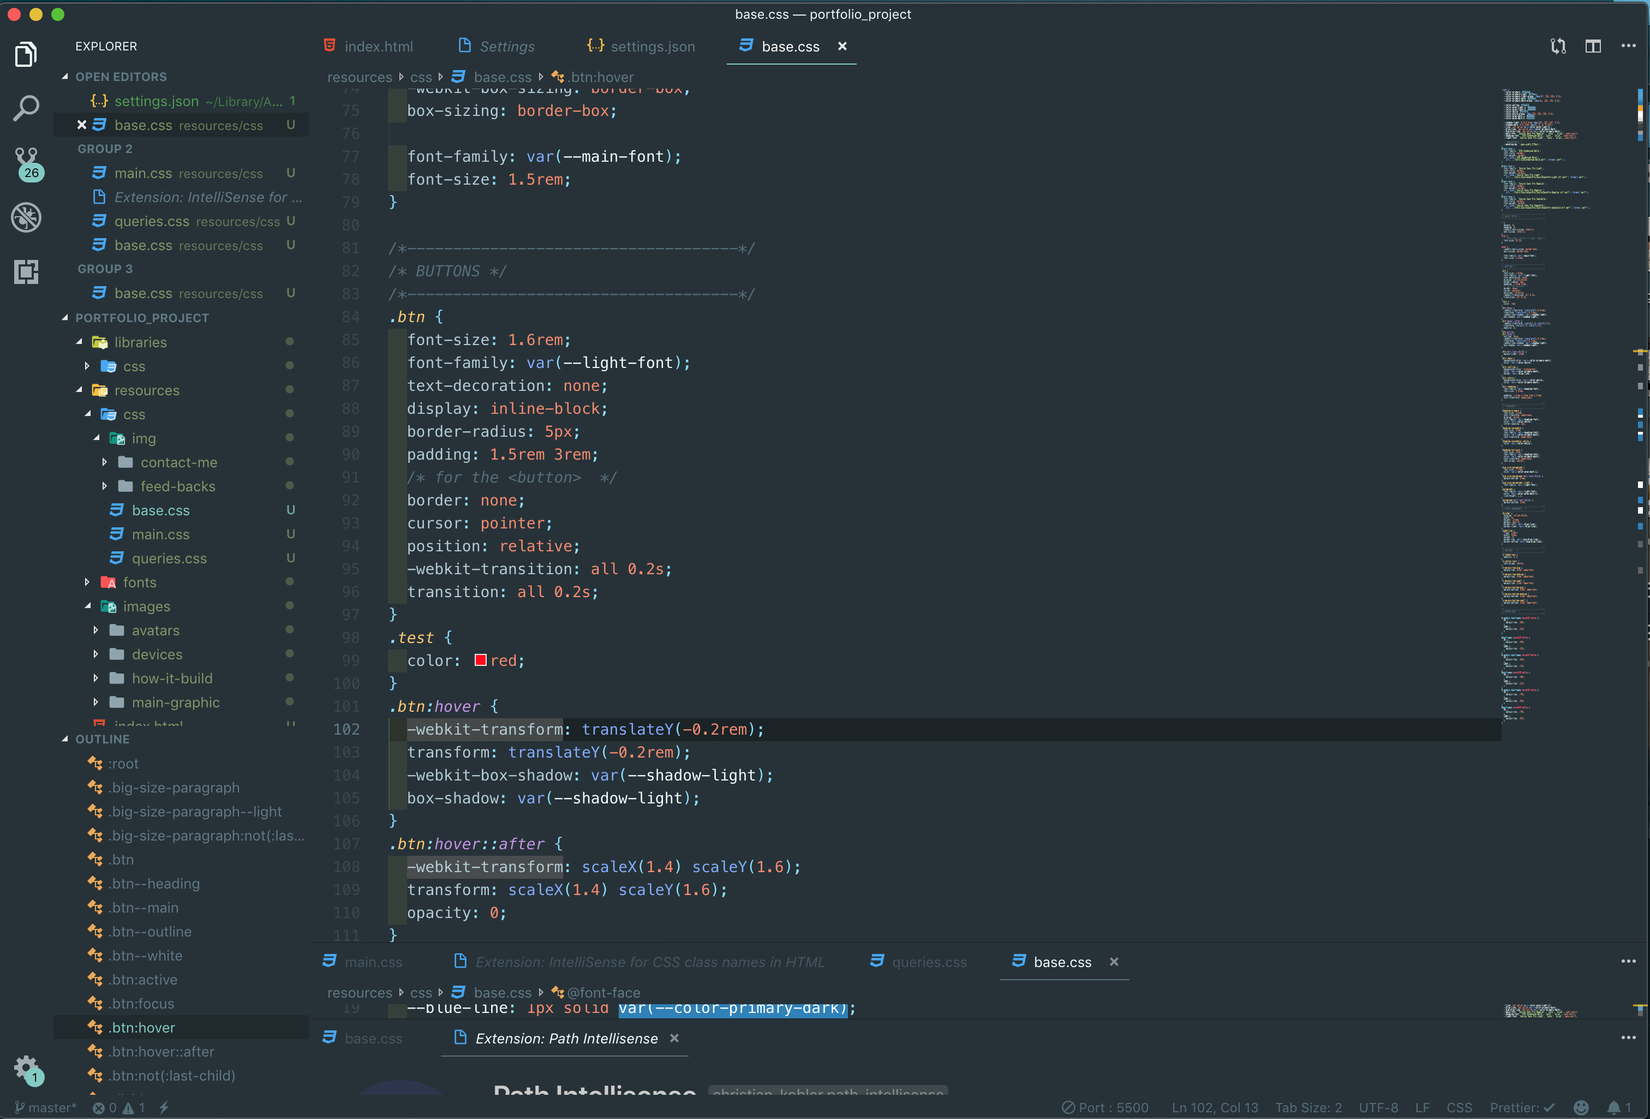Open the errors and warnings count in status bar
This screenshot has width=1650, height=1119.
click(118, 1108)
